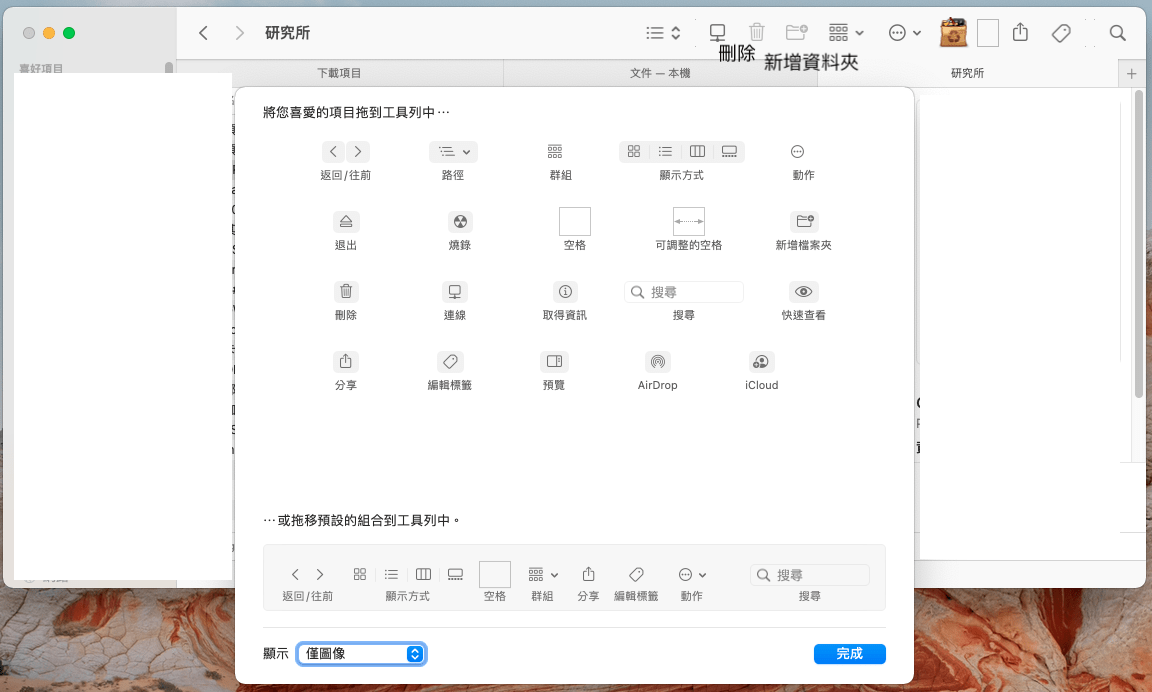
Task: Open the Action ellipsis menu in toolbar
Action: click(x=904, y=33)
